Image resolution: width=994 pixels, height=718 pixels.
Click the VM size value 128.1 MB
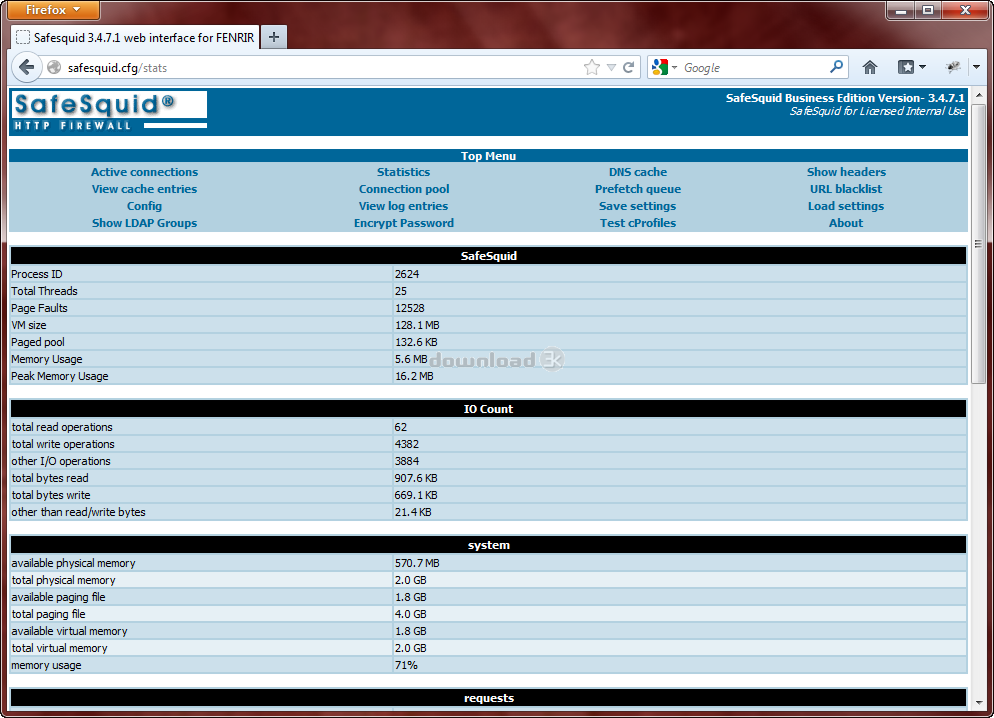[x=417, y=326]
